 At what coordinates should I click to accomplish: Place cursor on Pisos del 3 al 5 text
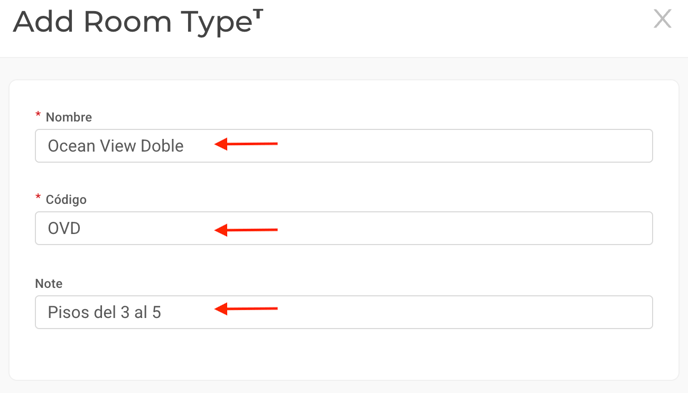(104, 312)
